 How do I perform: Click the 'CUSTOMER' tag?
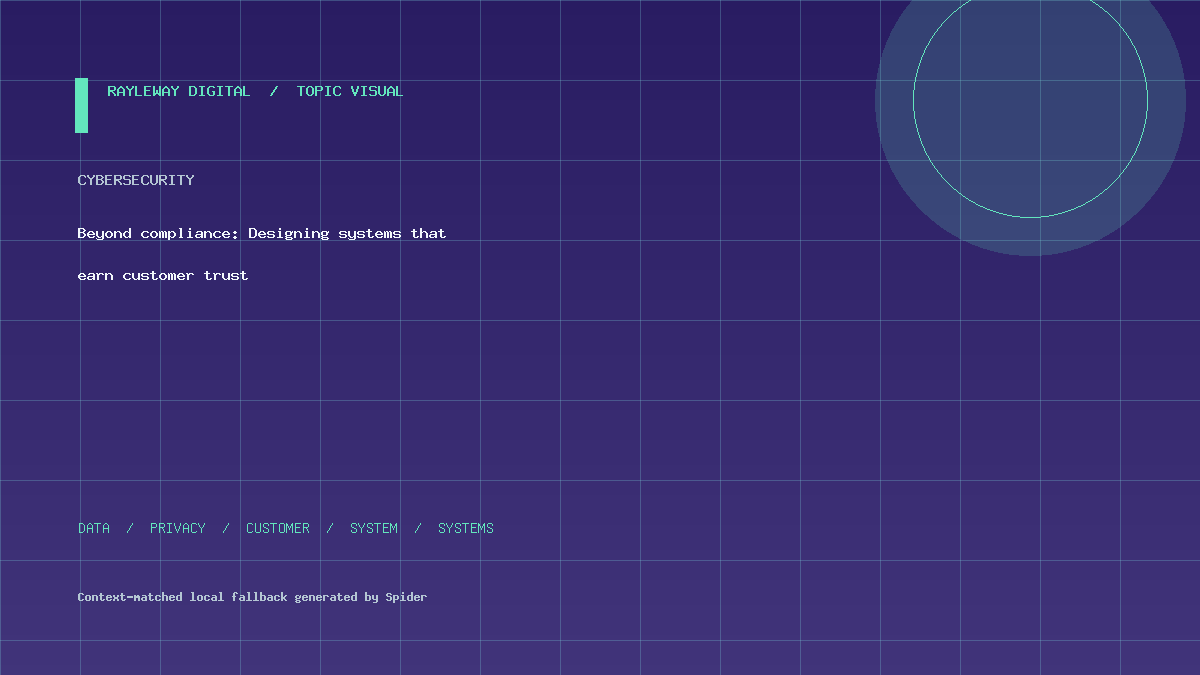click(x=278, y=528)
